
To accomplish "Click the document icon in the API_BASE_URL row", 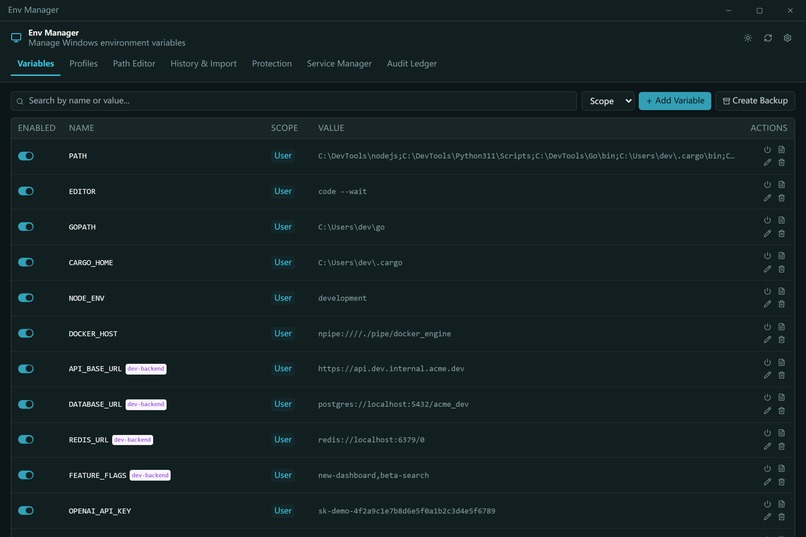I will click(781, 362).
